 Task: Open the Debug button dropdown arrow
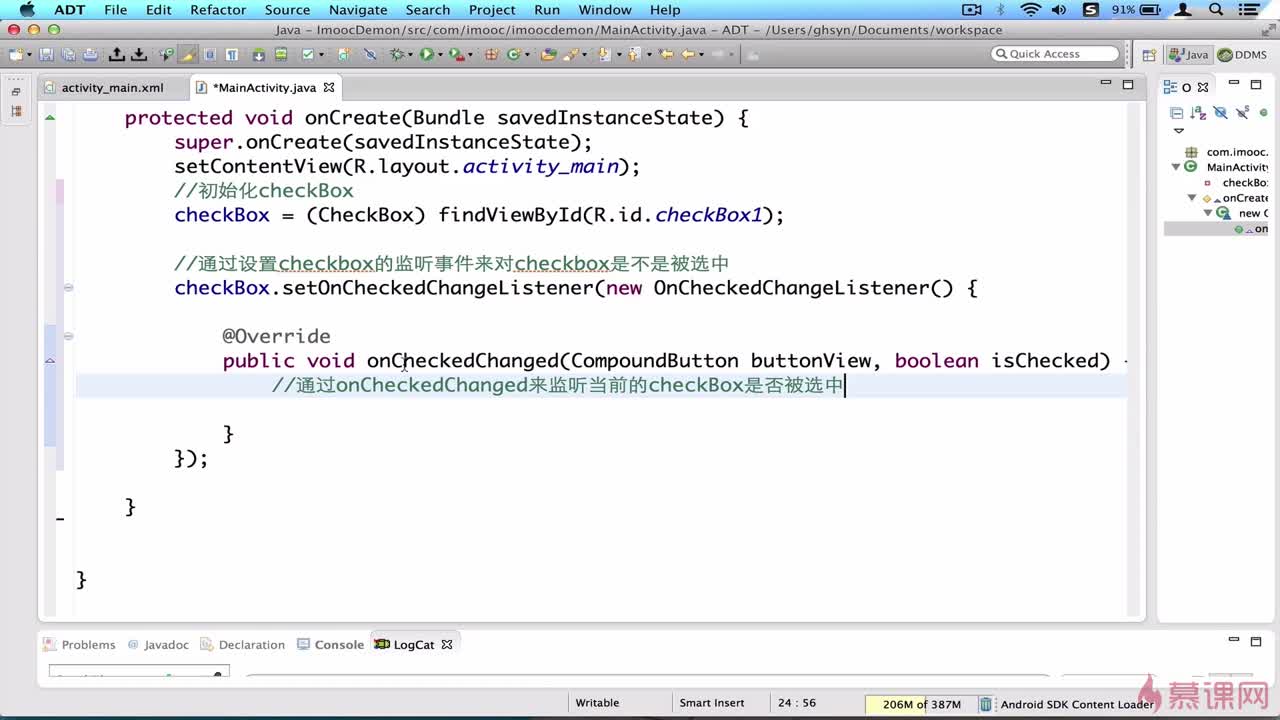click(411, 54)
